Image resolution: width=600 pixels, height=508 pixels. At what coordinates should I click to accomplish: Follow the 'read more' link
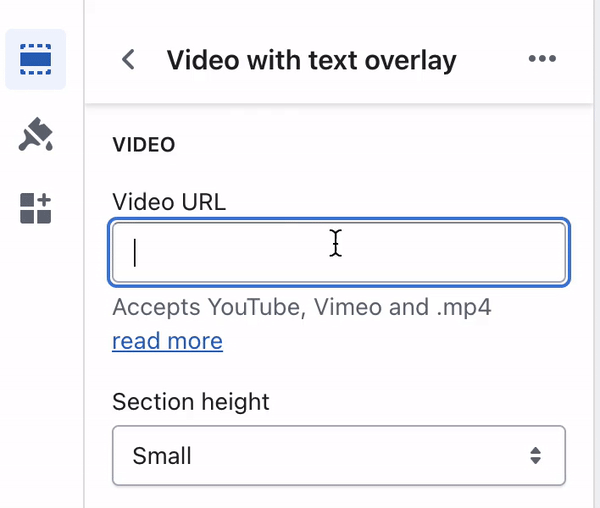point(168,341)
